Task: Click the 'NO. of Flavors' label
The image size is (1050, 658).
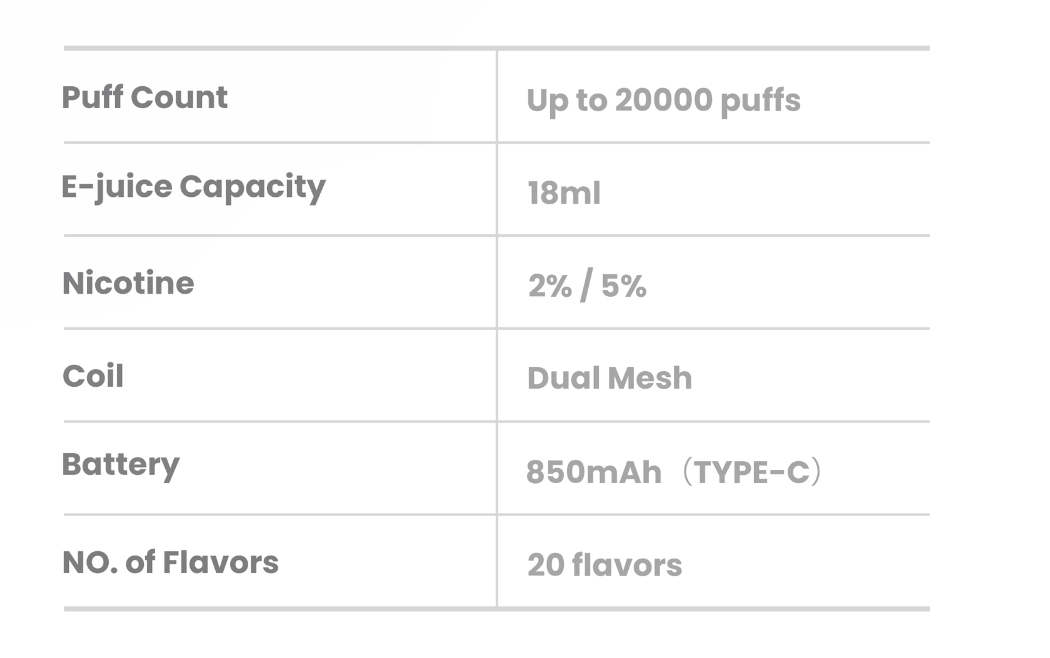Action: pos(170,562)
